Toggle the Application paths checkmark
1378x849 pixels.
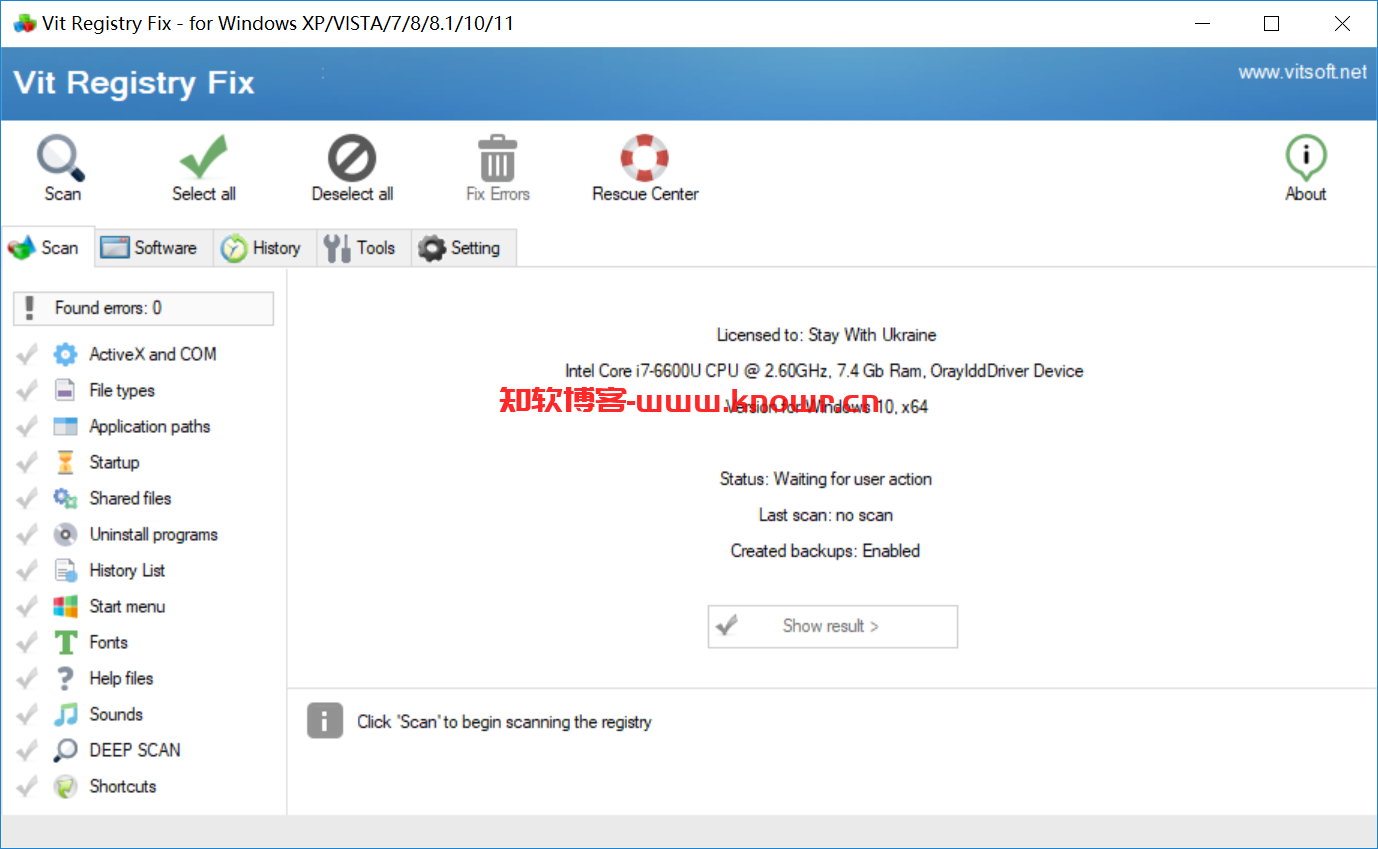click(28, 426)
